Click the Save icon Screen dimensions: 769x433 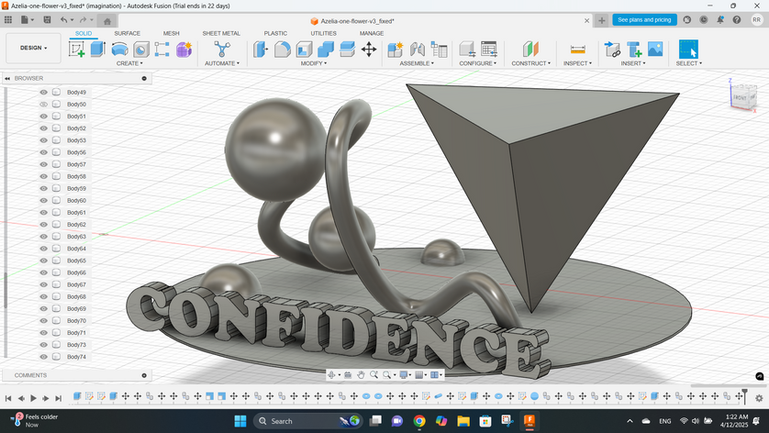(x=47, y=20)
